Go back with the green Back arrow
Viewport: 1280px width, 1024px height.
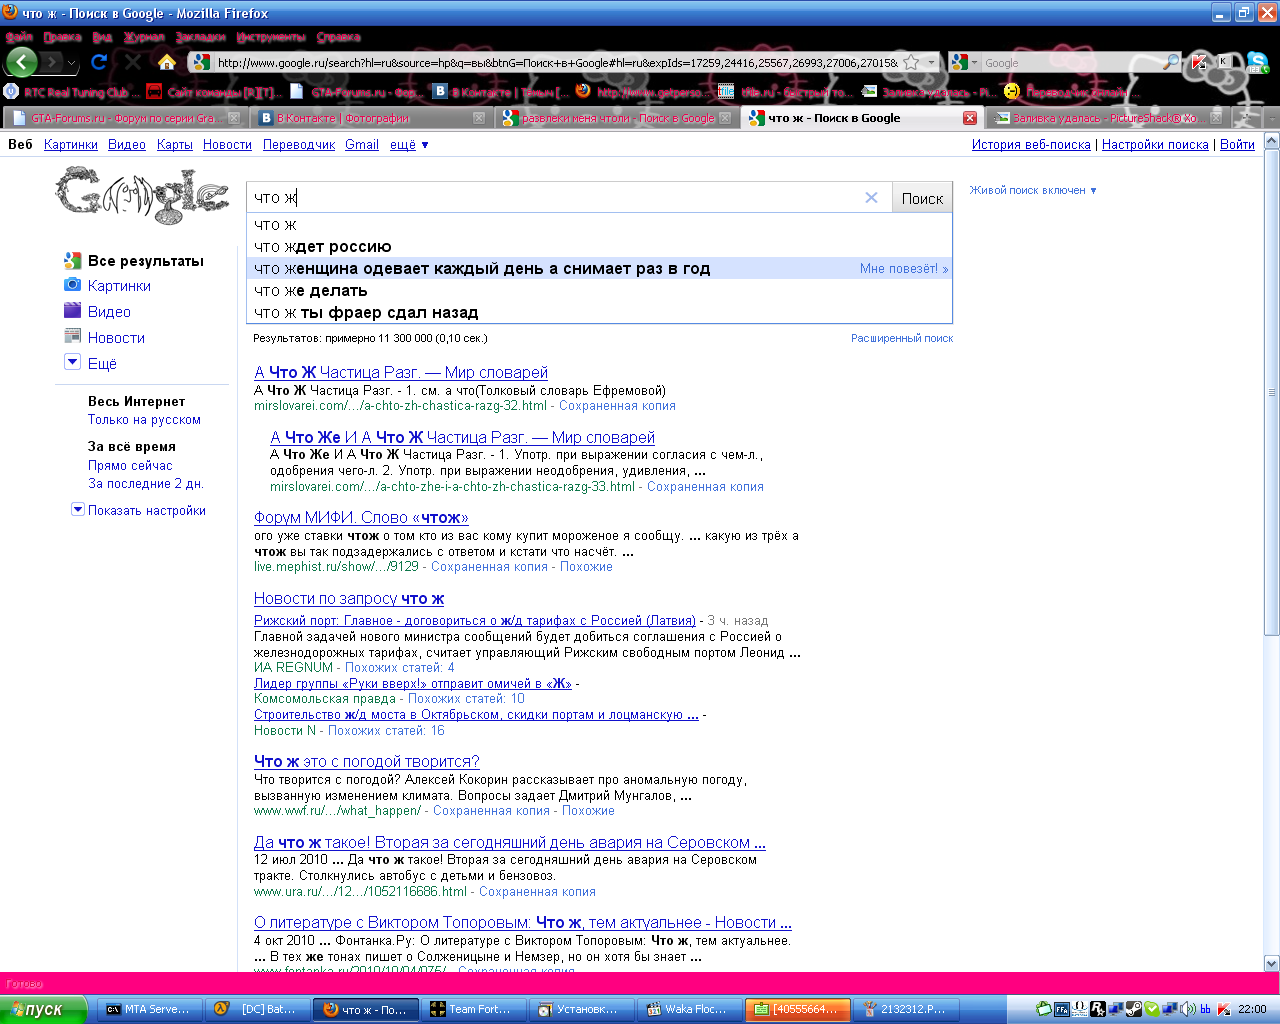point(22,62)
